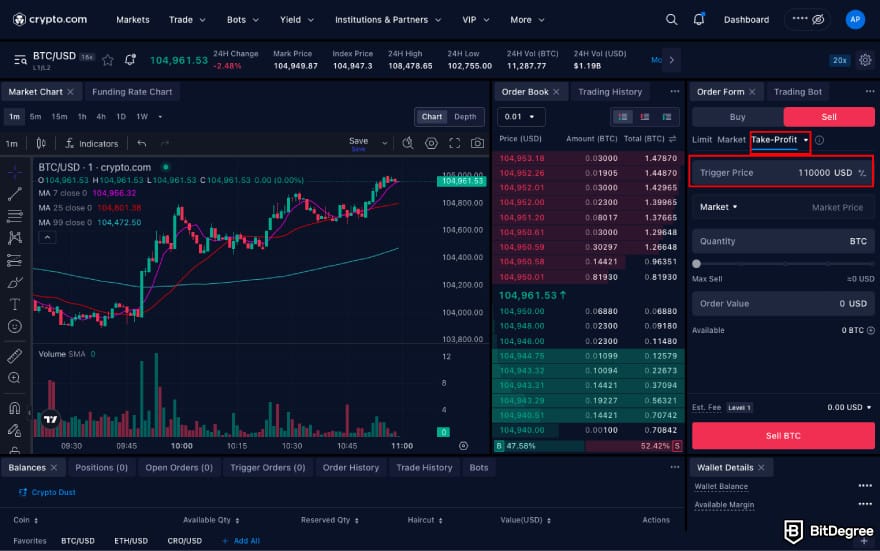Image resolution: width=880 pixels, height=551 pixels.
Task: Expand Institutions & Partners menu
Action: pos(388,20)
